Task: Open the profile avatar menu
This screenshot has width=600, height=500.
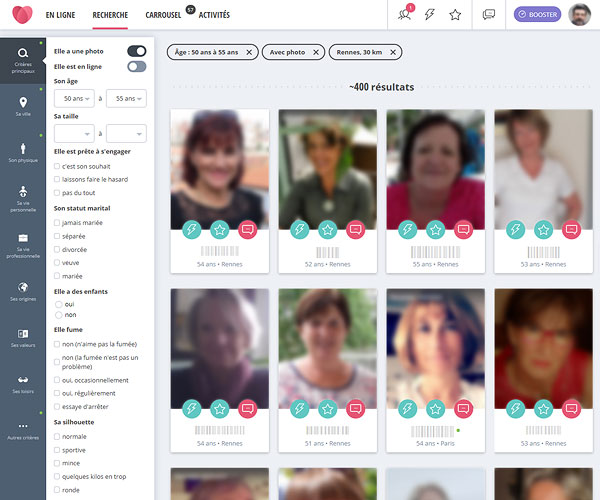Action: point(579,15)
